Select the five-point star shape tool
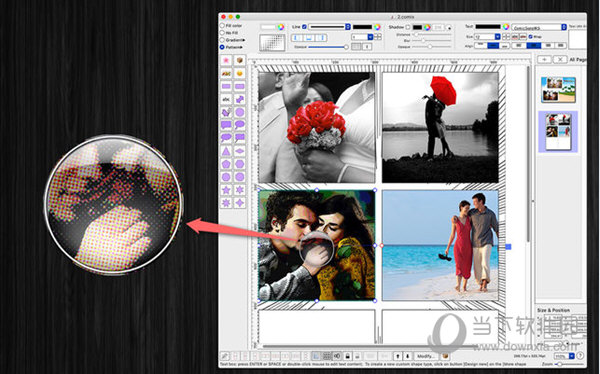The height and width of the screenshot is (374, 600). pos(226,190)
